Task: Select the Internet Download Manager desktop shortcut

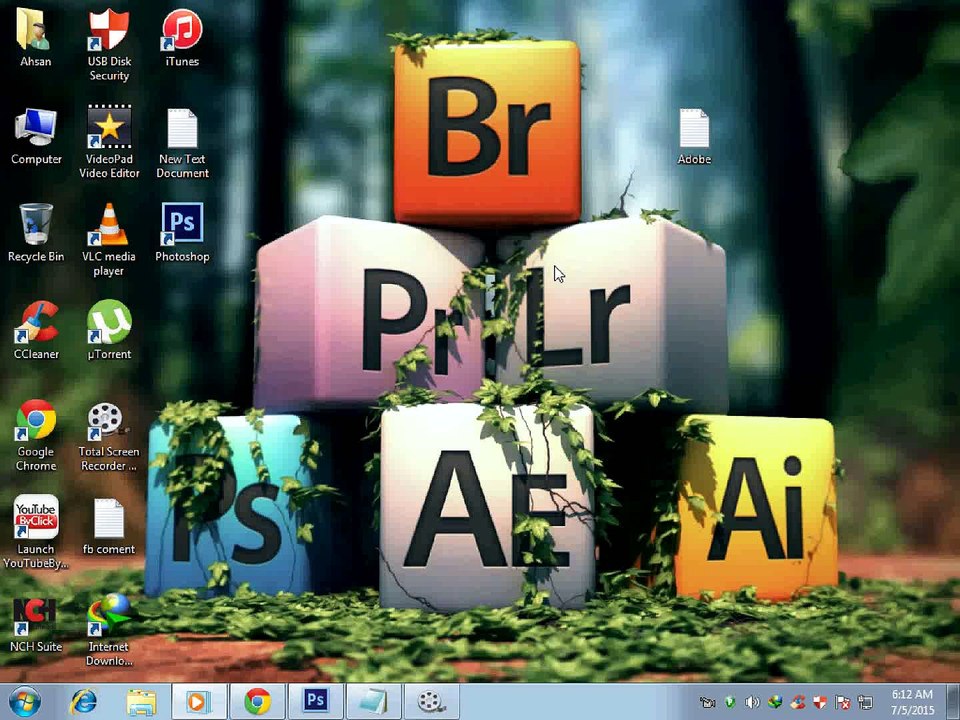Action: (x=109, y=631)
